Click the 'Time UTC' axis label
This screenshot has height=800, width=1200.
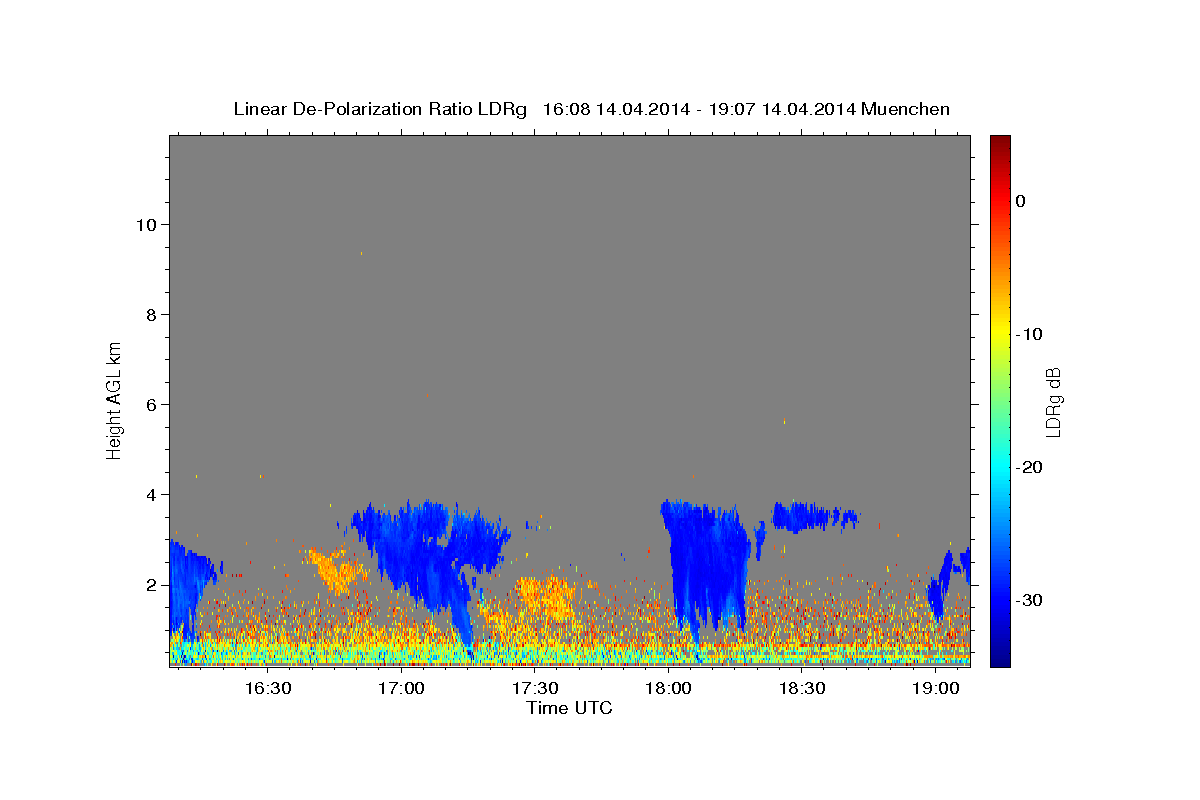point(569,708)
